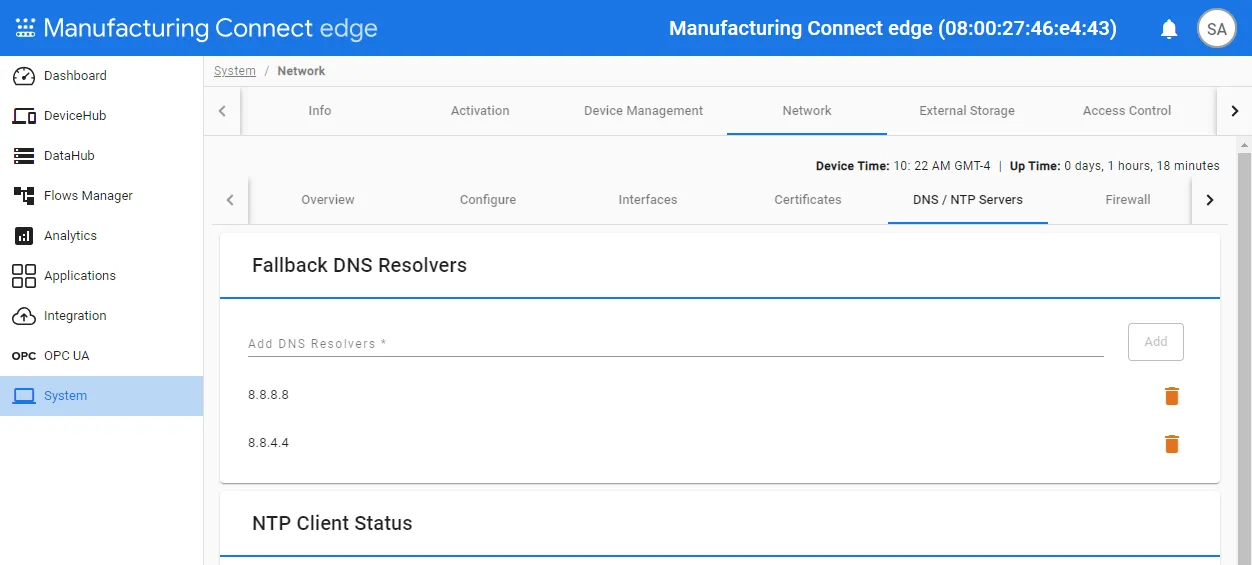This screenshot has width=1252, height=565.
Task: Click the Fallback DNS Resolvers heading
Action: coord(359,265)
